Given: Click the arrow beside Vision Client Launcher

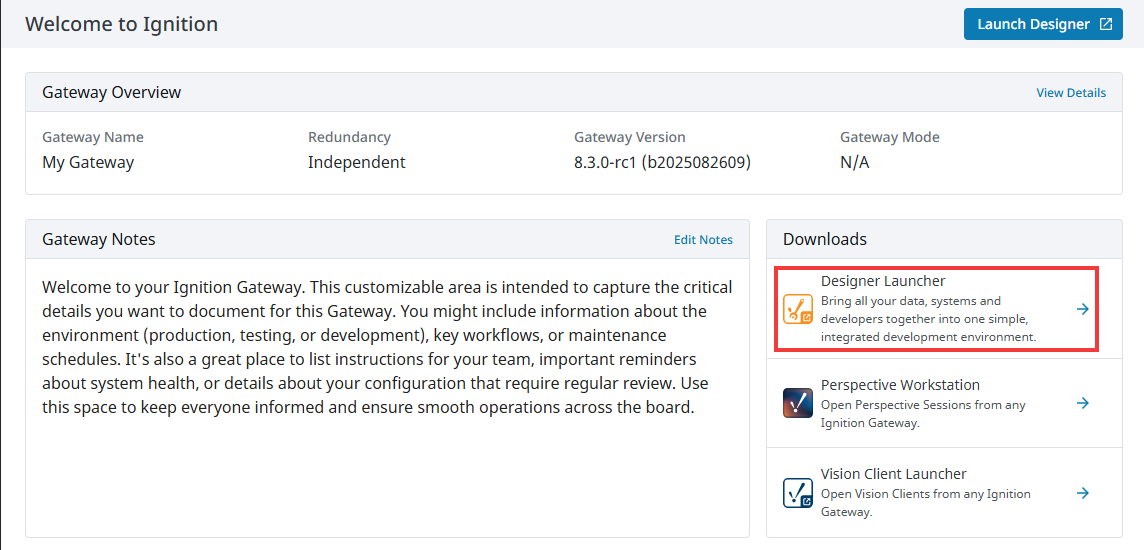Looking at the screenshot, I should coord(1082,493).
